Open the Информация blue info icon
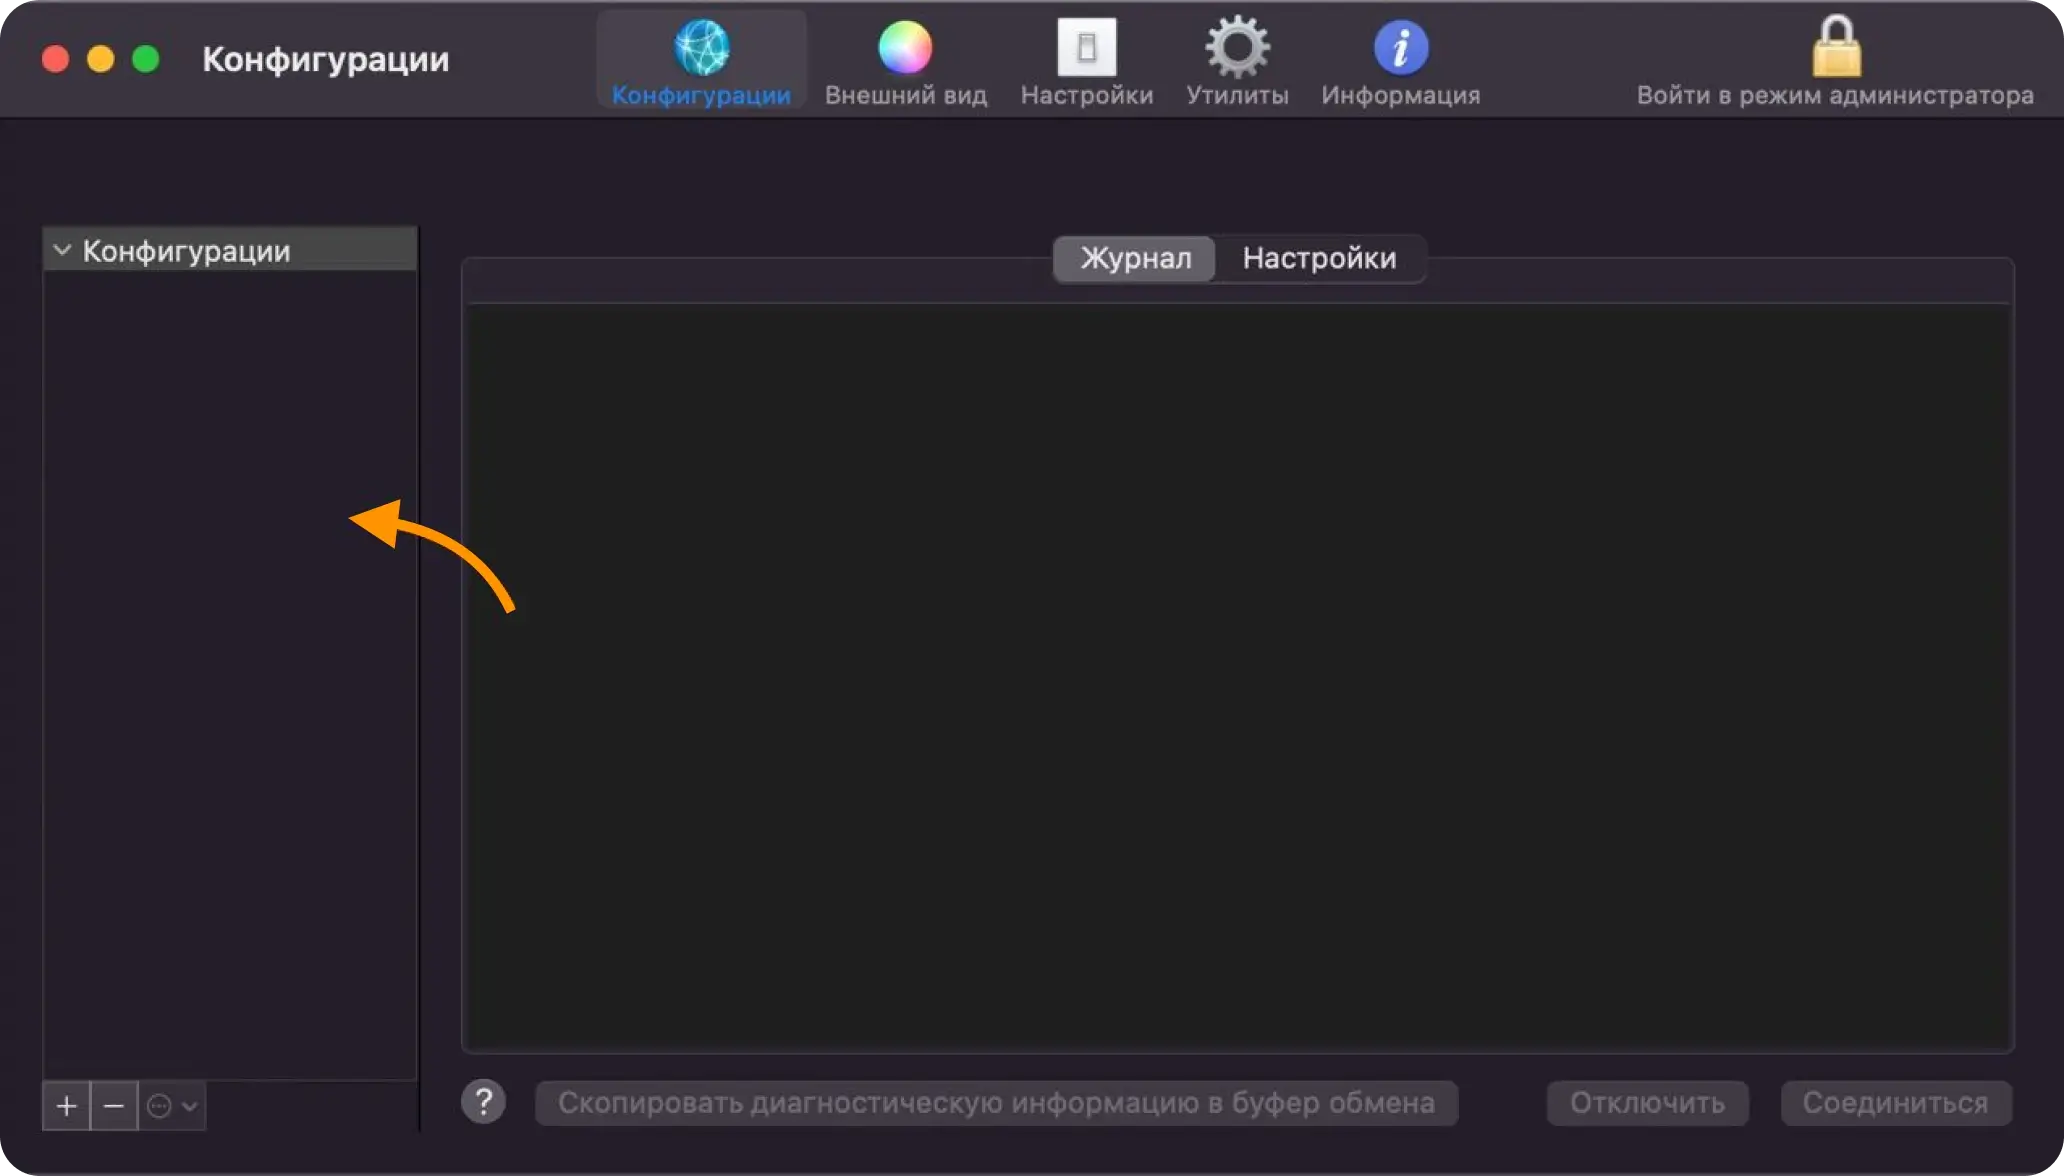 [1400, 47]
